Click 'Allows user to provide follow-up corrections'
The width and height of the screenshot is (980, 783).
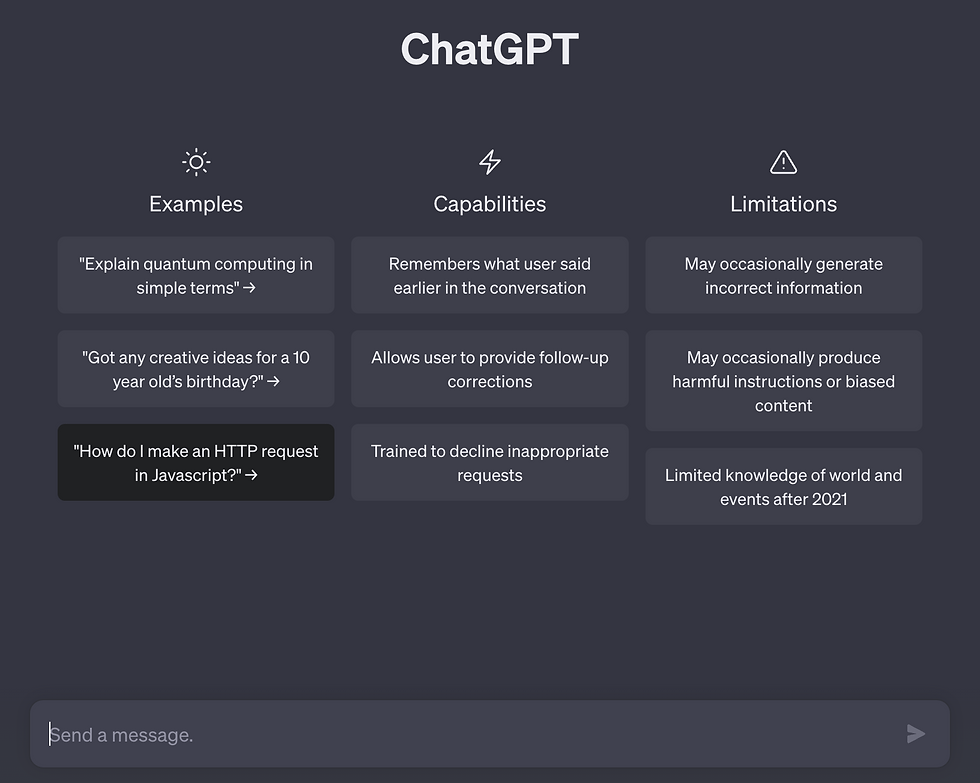coord(490,369)
